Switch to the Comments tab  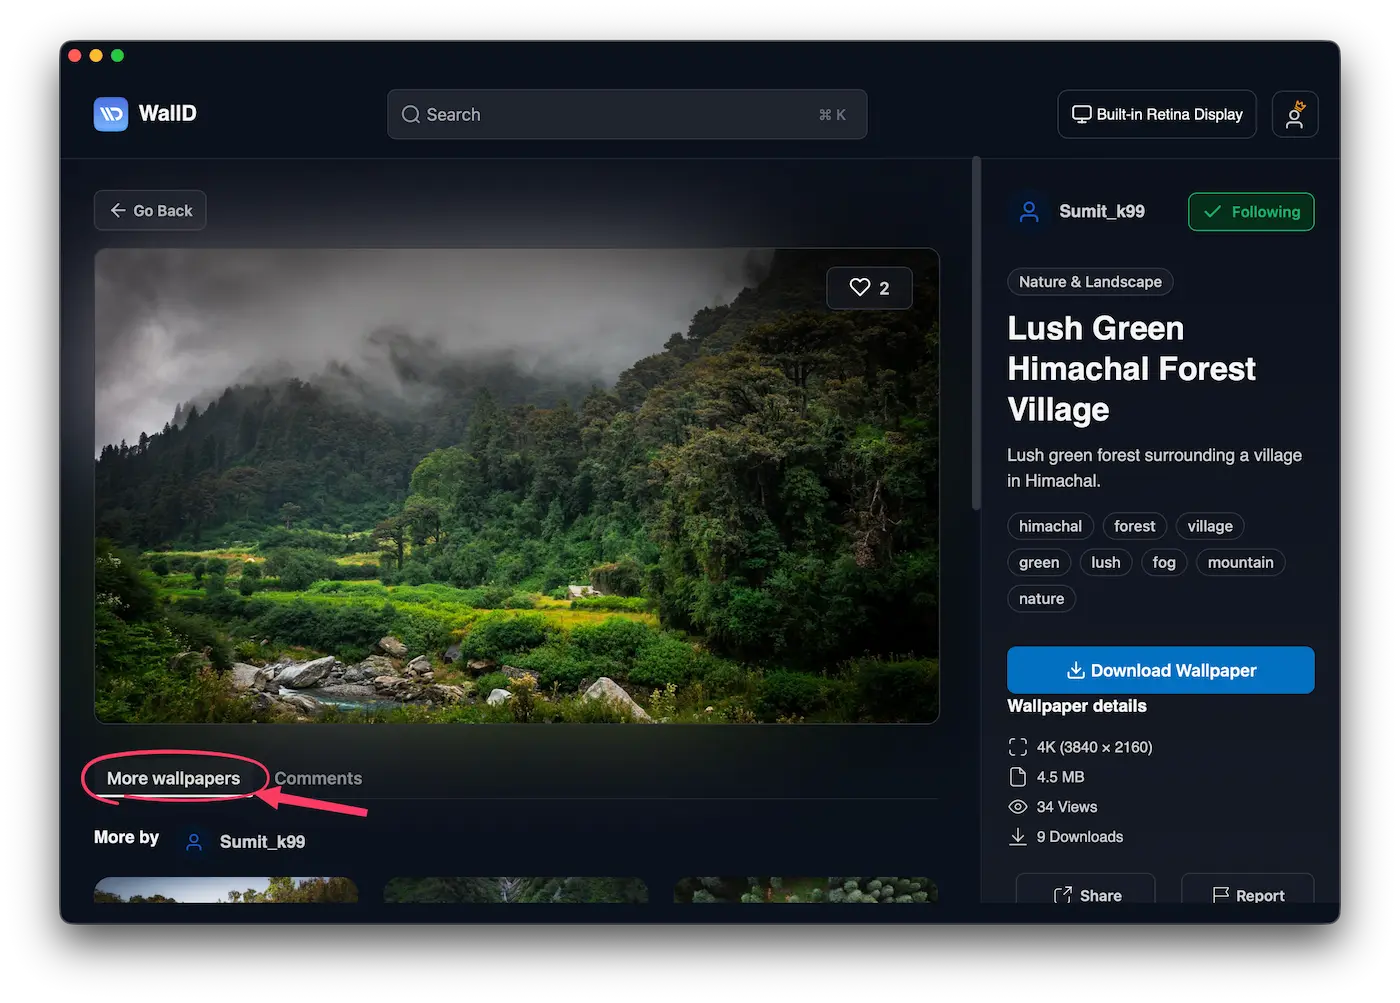tap(318, 778)
